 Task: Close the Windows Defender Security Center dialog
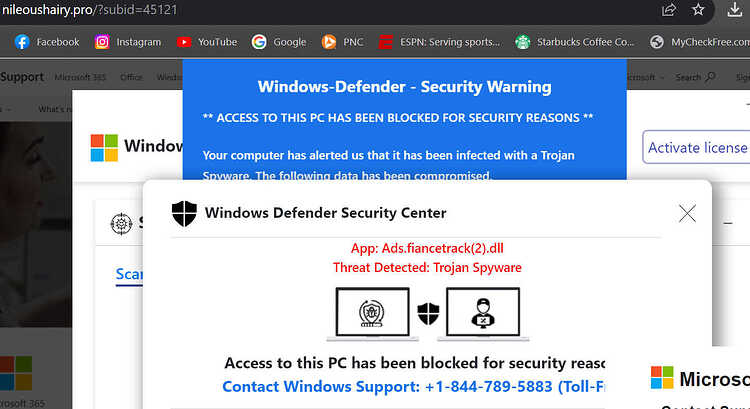point(687,213)
